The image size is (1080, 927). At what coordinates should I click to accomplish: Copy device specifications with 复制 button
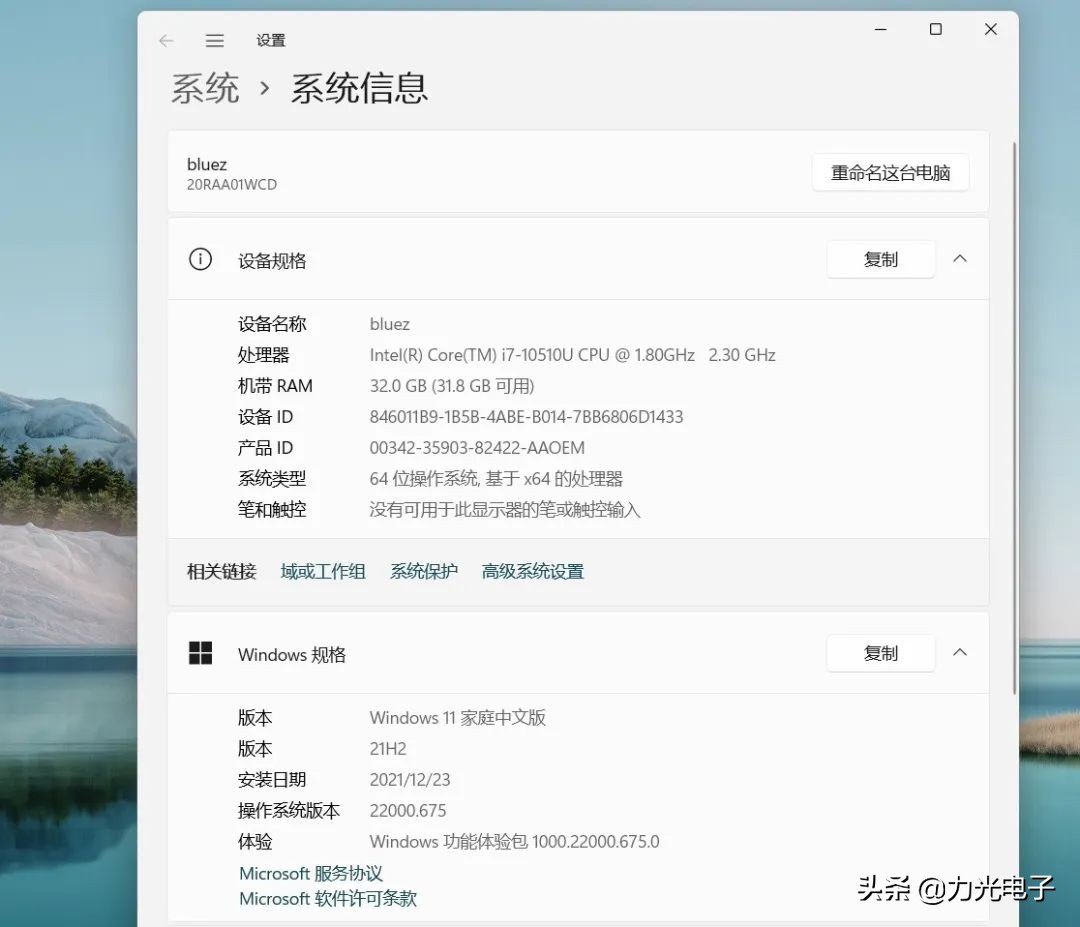tap(881, 260)
